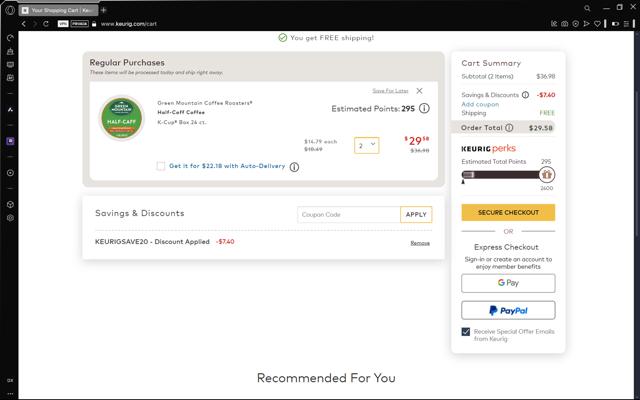
Task: Open the Aria AI sidebar icon
Action: tap(10, 109)
